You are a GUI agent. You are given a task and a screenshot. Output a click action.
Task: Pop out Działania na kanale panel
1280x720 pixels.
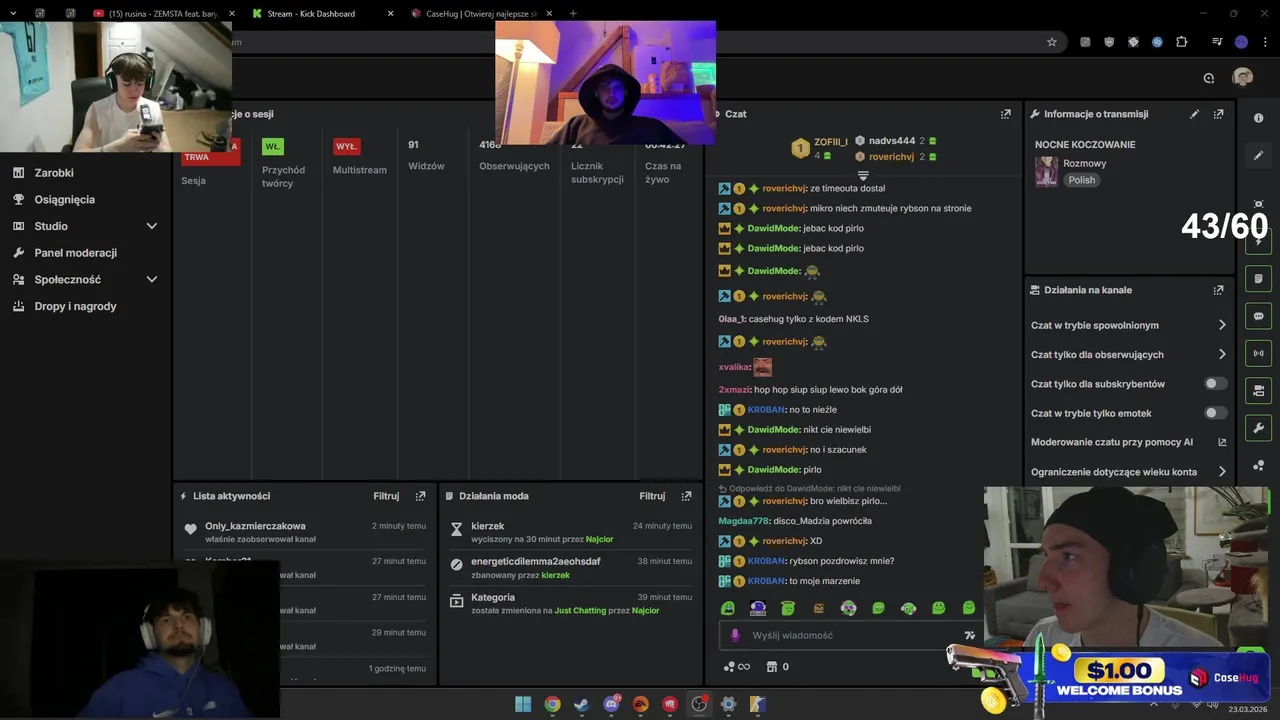click(x=1218, y=290)
